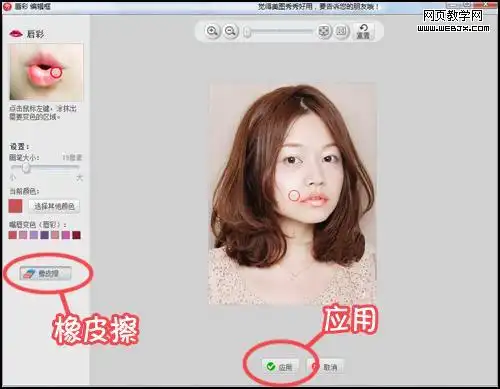
Task: Click the eraser icon on 橡皮擦 button
Action: click(29, 274)
